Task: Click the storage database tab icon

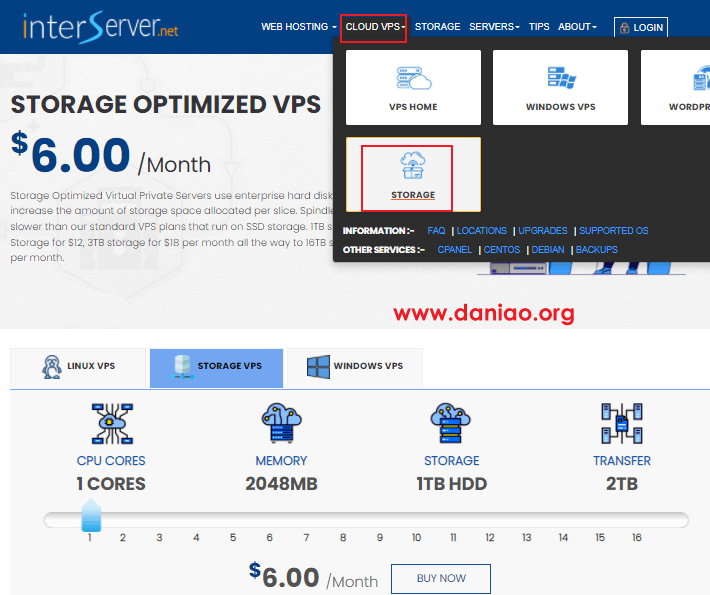Action: tap(182, 367)
